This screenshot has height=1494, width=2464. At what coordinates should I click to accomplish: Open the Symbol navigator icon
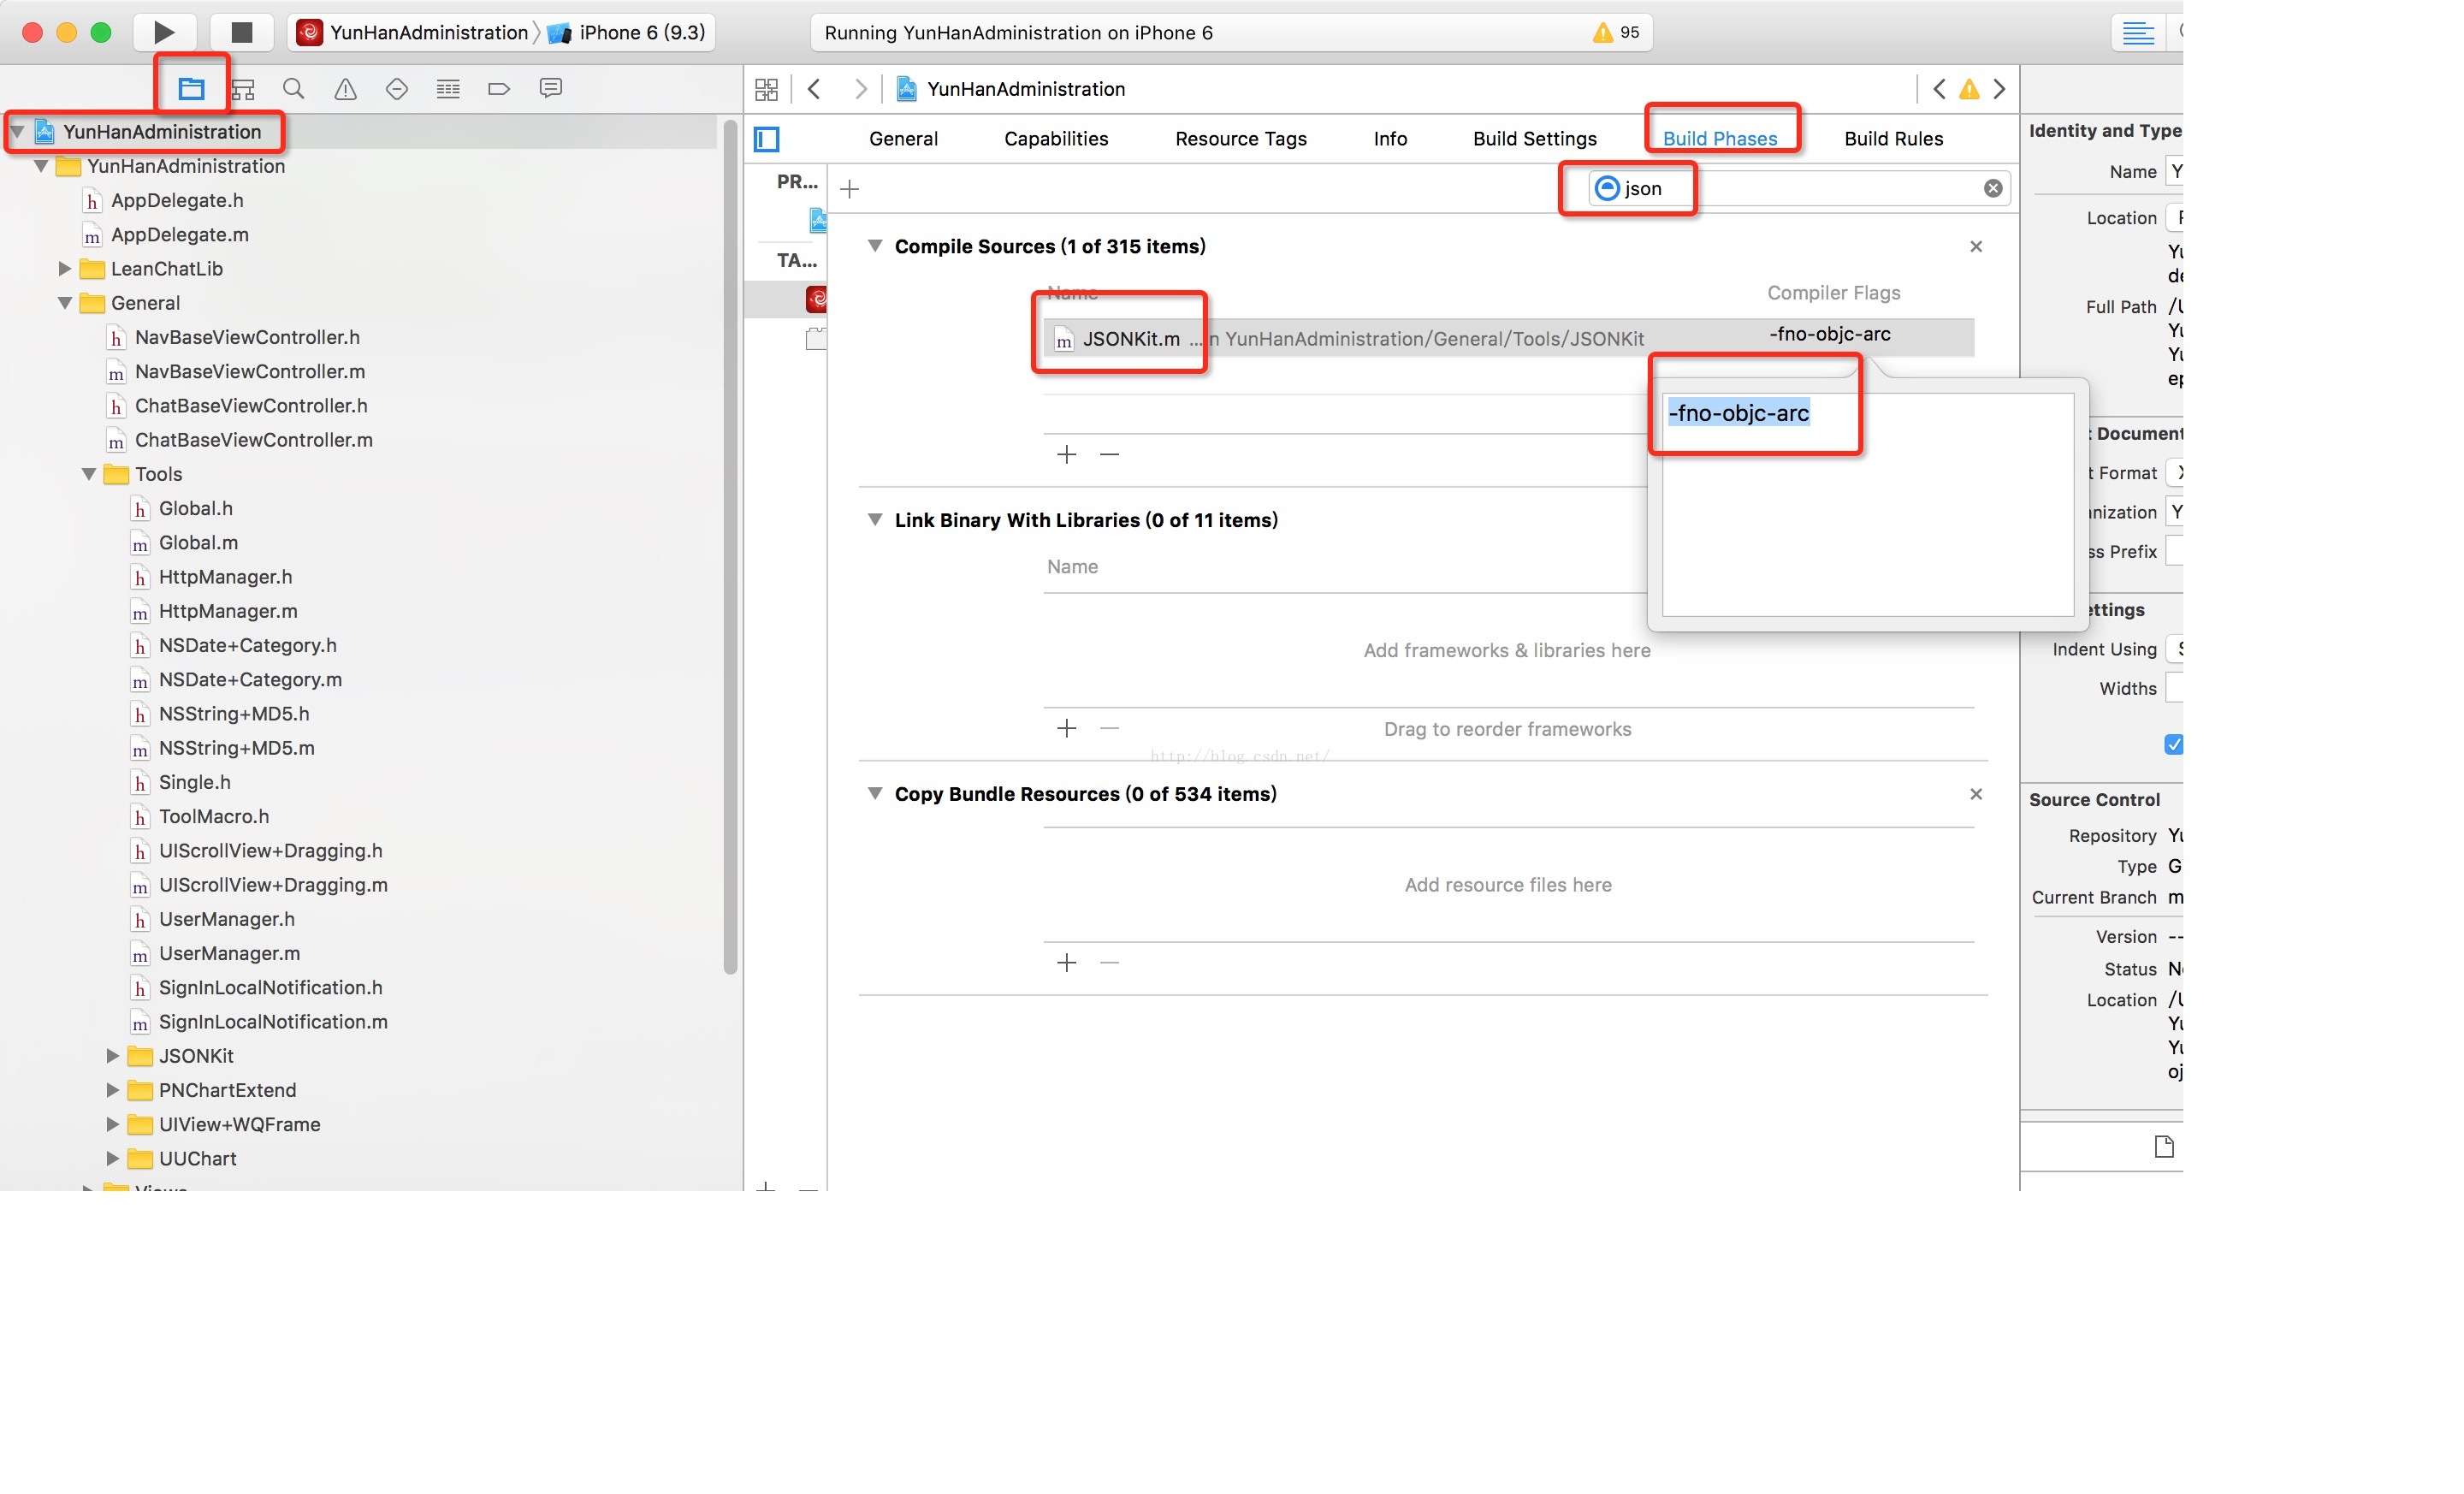click(243, 89)
